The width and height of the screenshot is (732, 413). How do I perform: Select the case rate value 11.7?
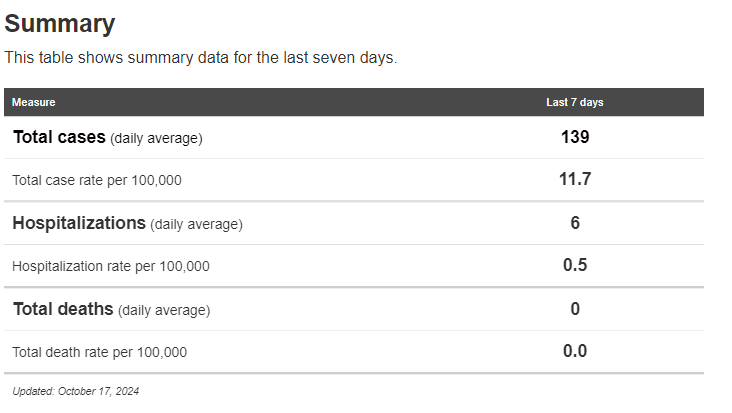575,180
